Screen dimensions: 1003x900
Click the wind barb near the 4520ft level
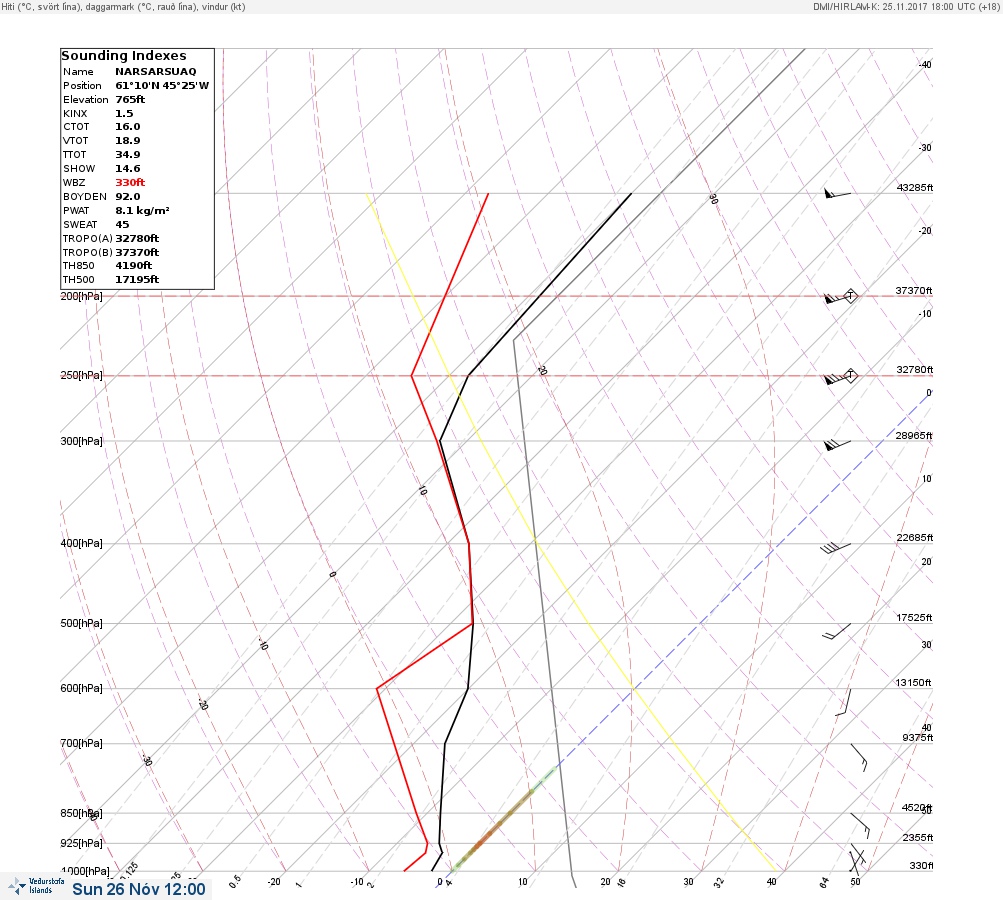[x=860, y=825]
